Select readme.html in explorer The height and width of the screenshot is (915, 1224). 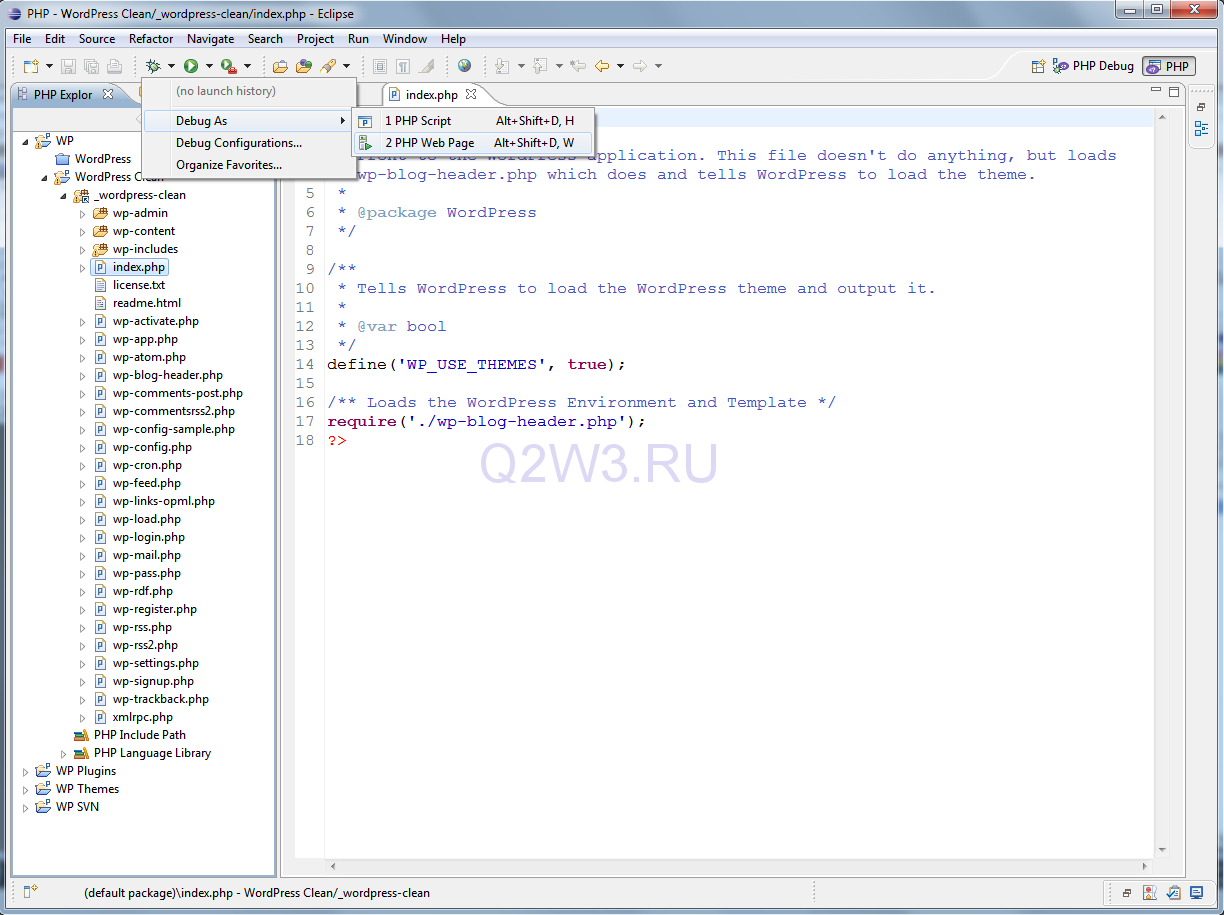point(146,303)
